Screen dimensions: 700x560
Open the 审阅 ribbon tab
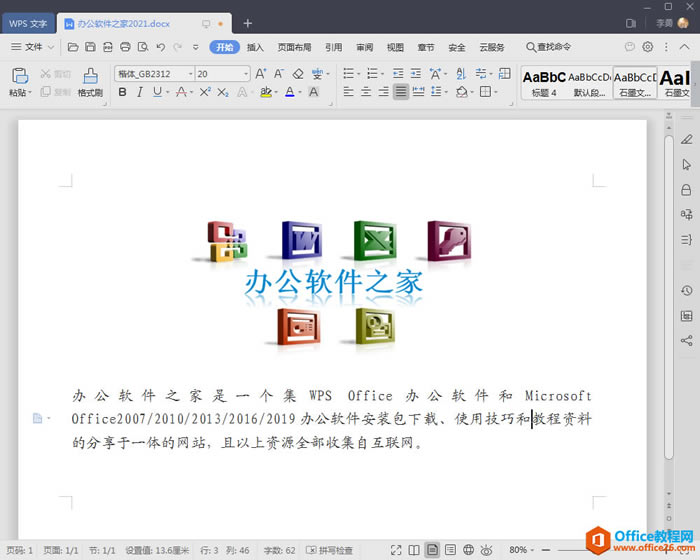pos(365,47)
